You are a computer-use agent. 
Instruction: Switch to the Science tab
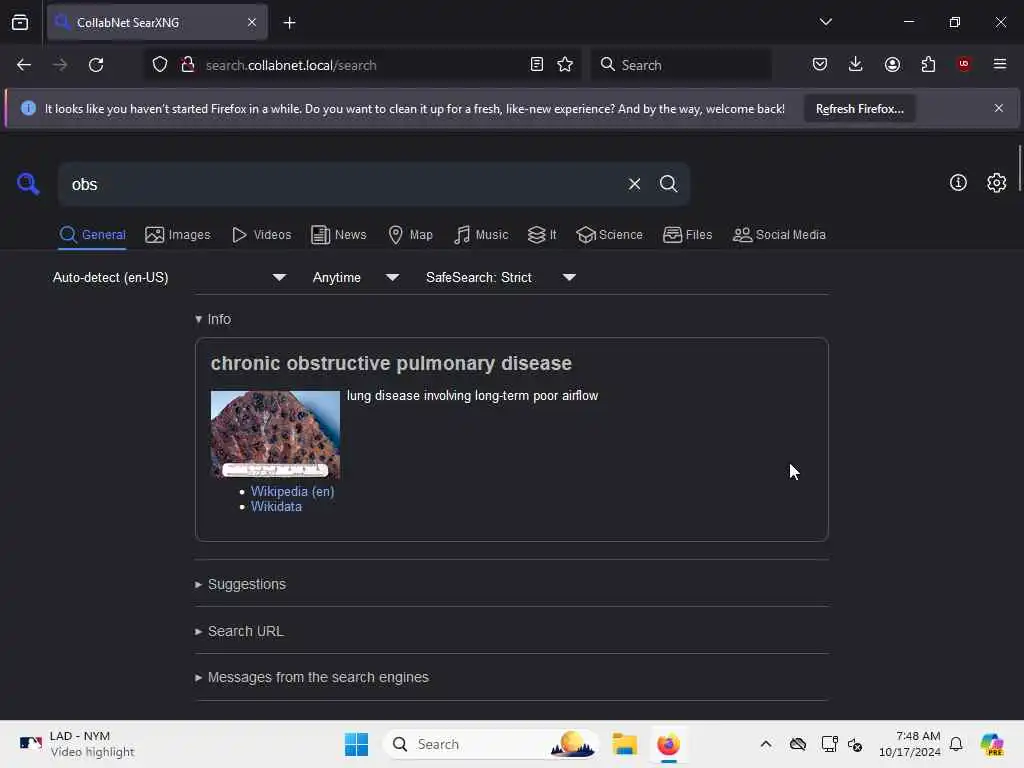click(x=609, y=235)
